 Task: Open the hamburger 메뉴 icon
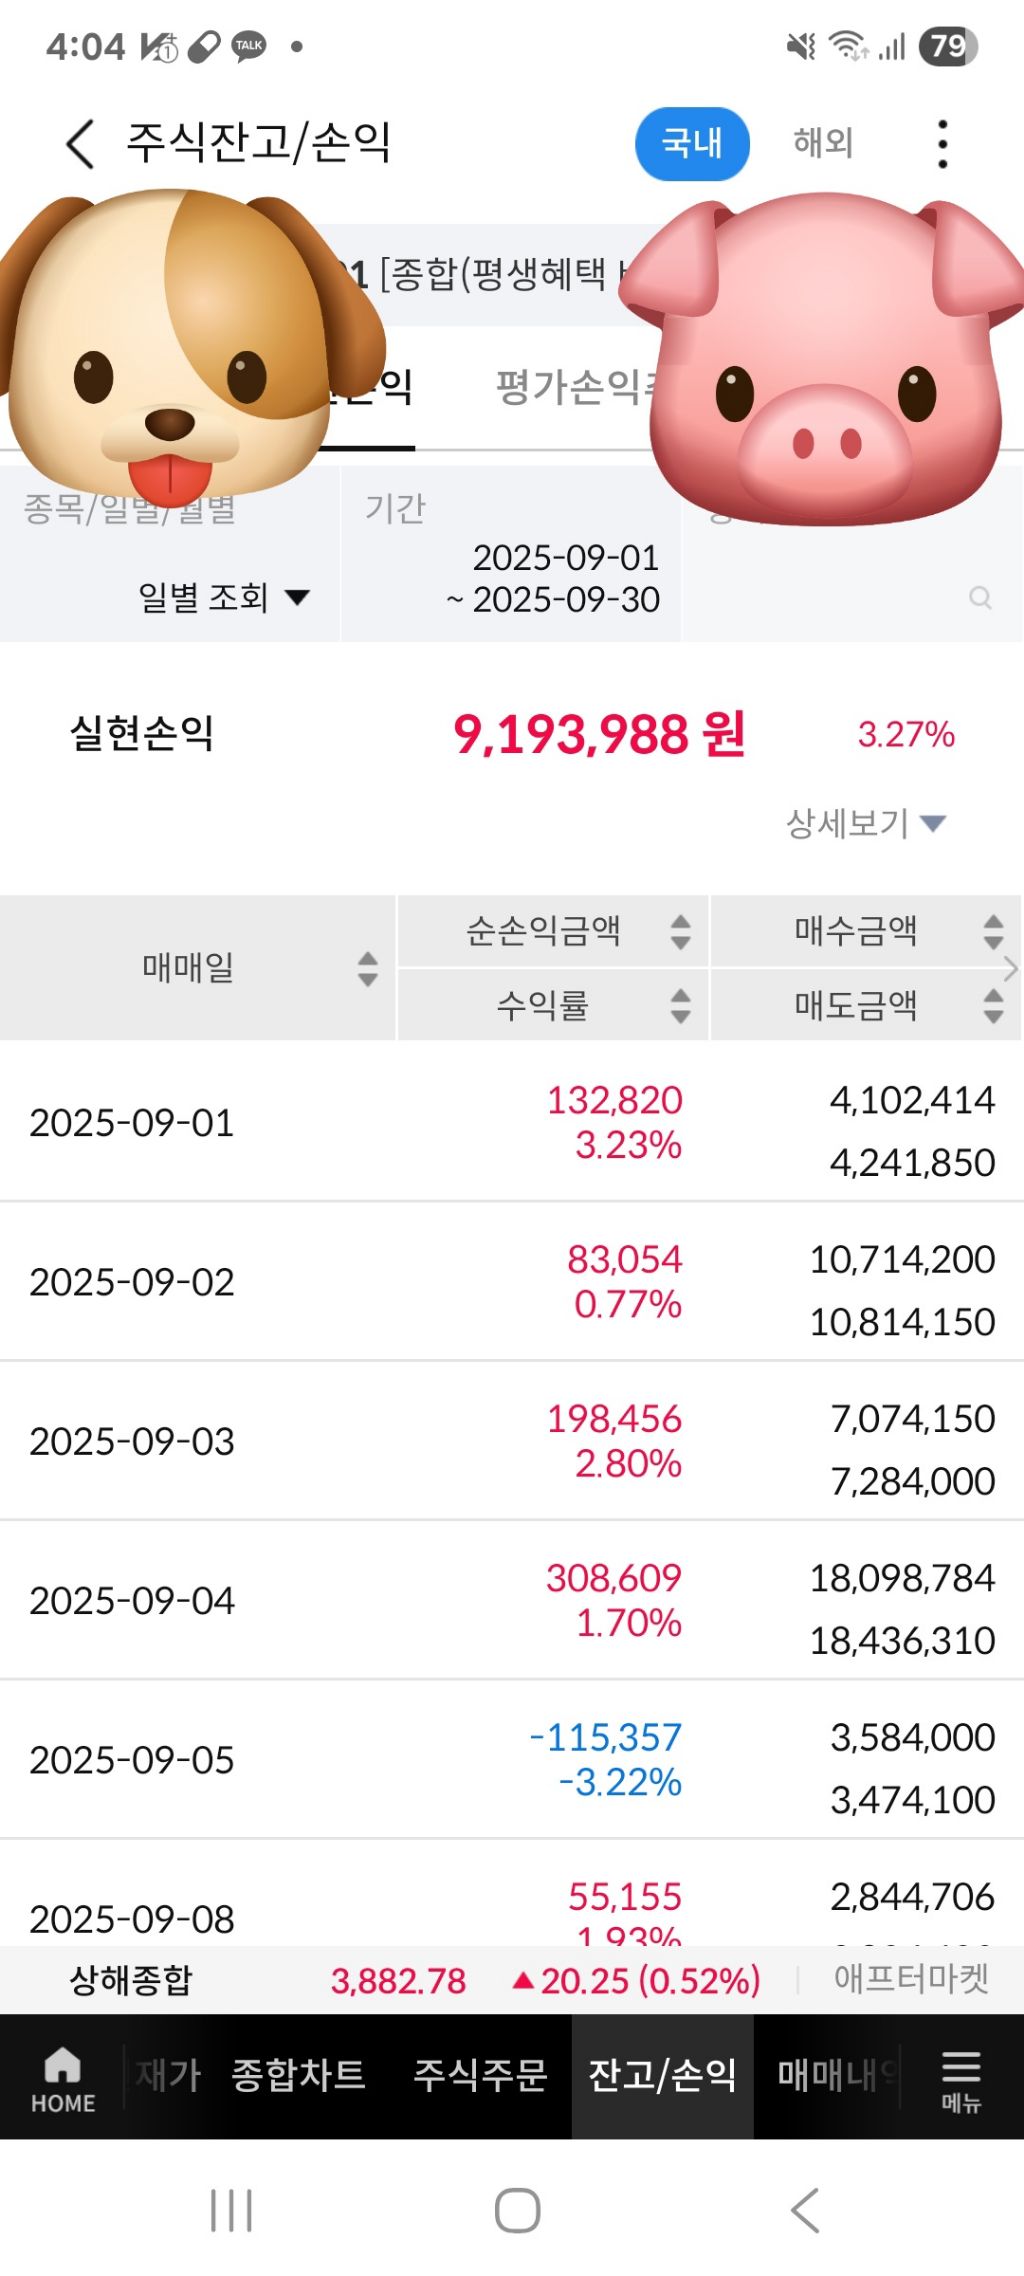tap(960, 2079)
